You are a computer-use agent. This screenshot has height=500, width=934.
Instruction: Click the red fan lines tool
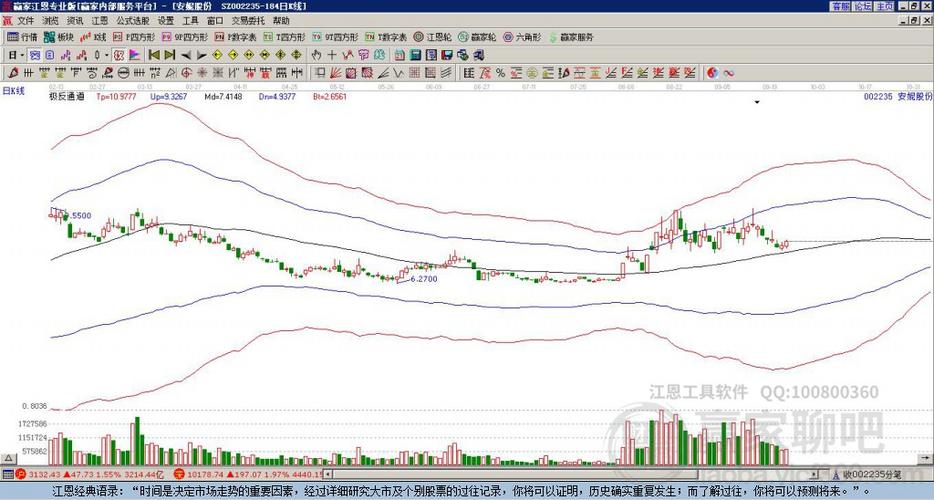pyautogui.click(x=335, y=73)
